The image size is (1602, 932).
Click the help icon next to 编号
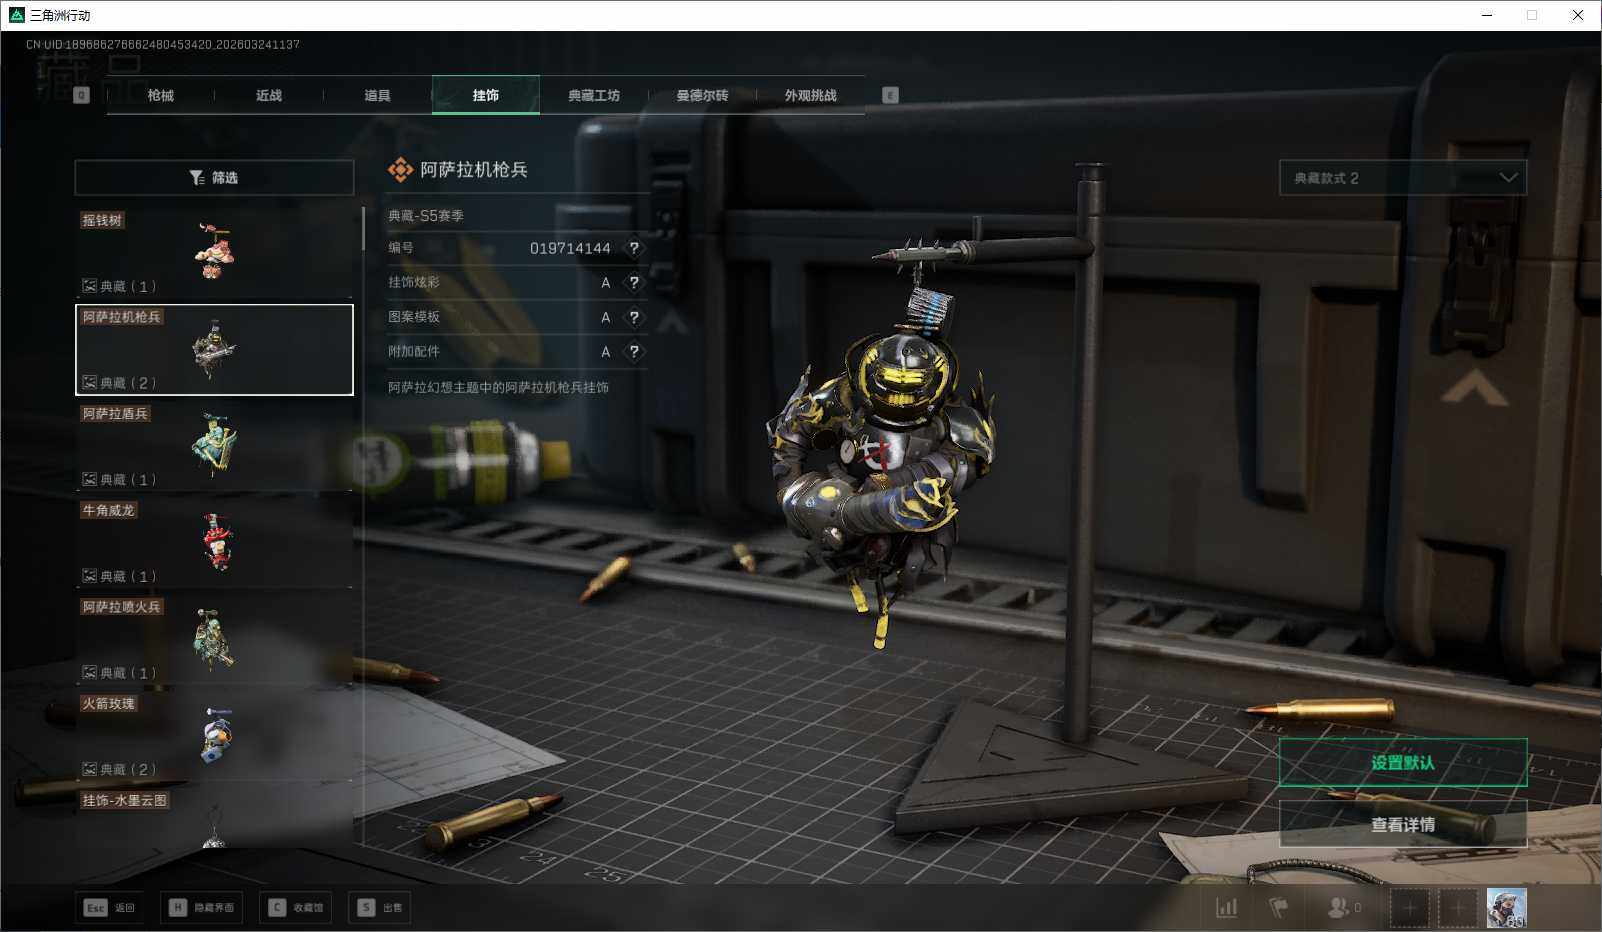[633, 248]
